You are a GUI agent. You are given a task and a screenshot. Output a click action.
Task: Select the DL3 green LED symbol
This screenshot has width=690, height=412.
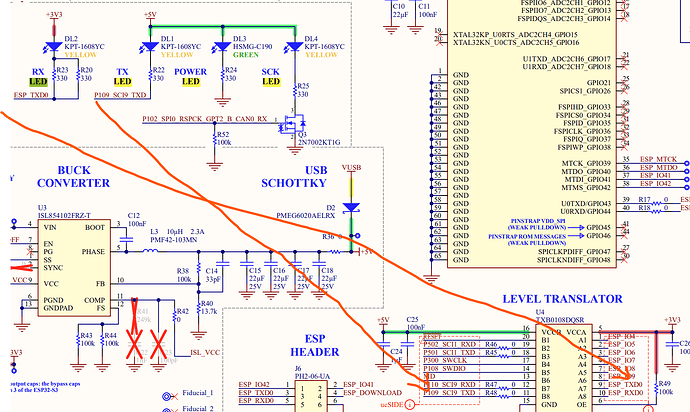click(x=221, y=46)
